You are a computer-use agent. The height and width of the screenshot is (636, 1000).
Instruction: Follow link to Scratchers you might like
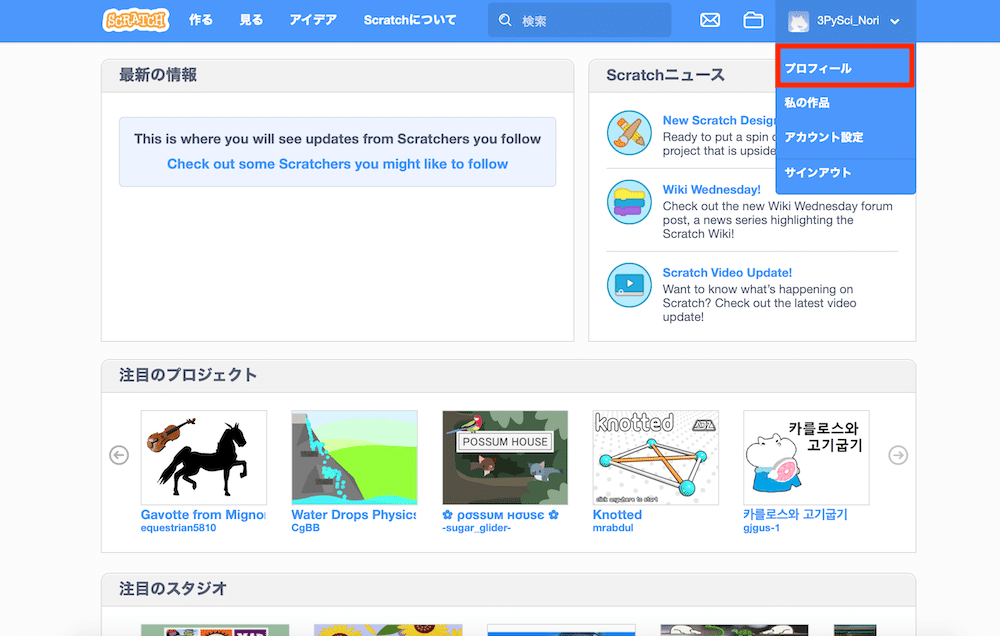(x=337, y=164)
